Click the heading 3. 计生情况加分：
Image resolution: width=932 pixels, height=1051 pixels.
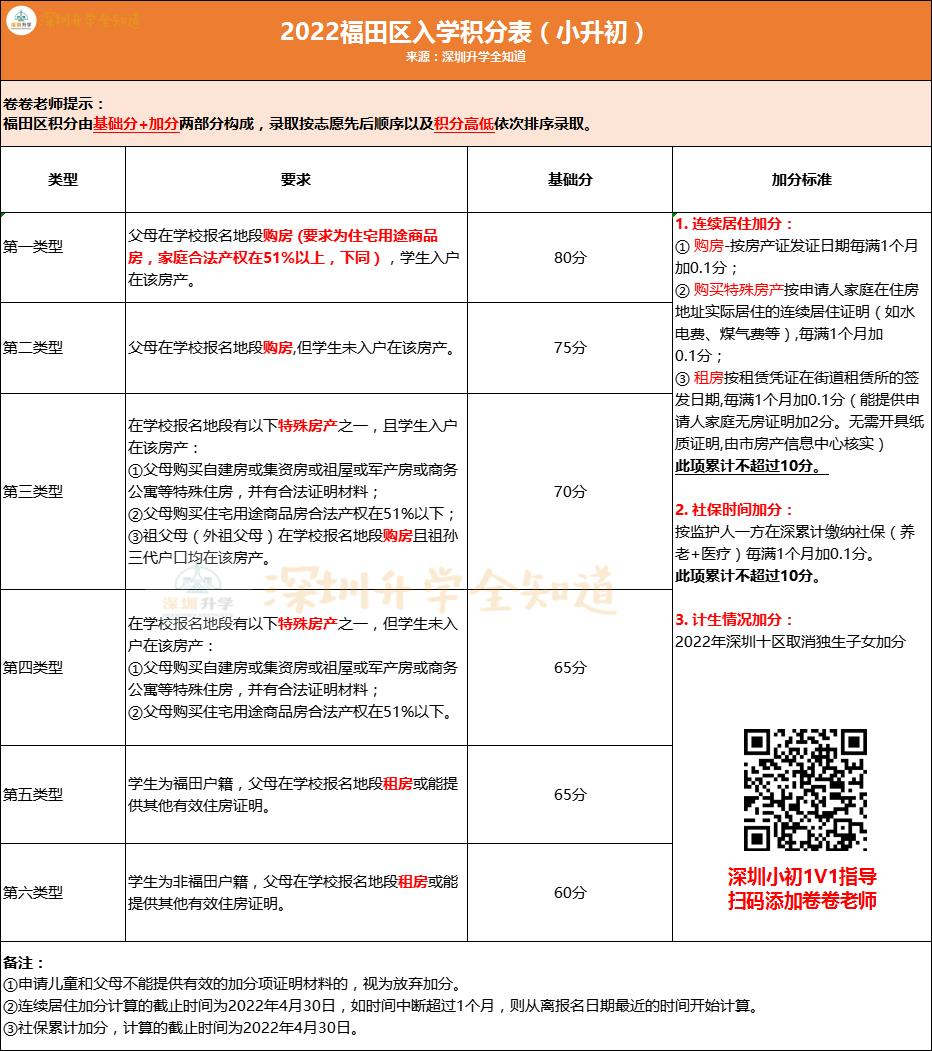pos(734,620)
